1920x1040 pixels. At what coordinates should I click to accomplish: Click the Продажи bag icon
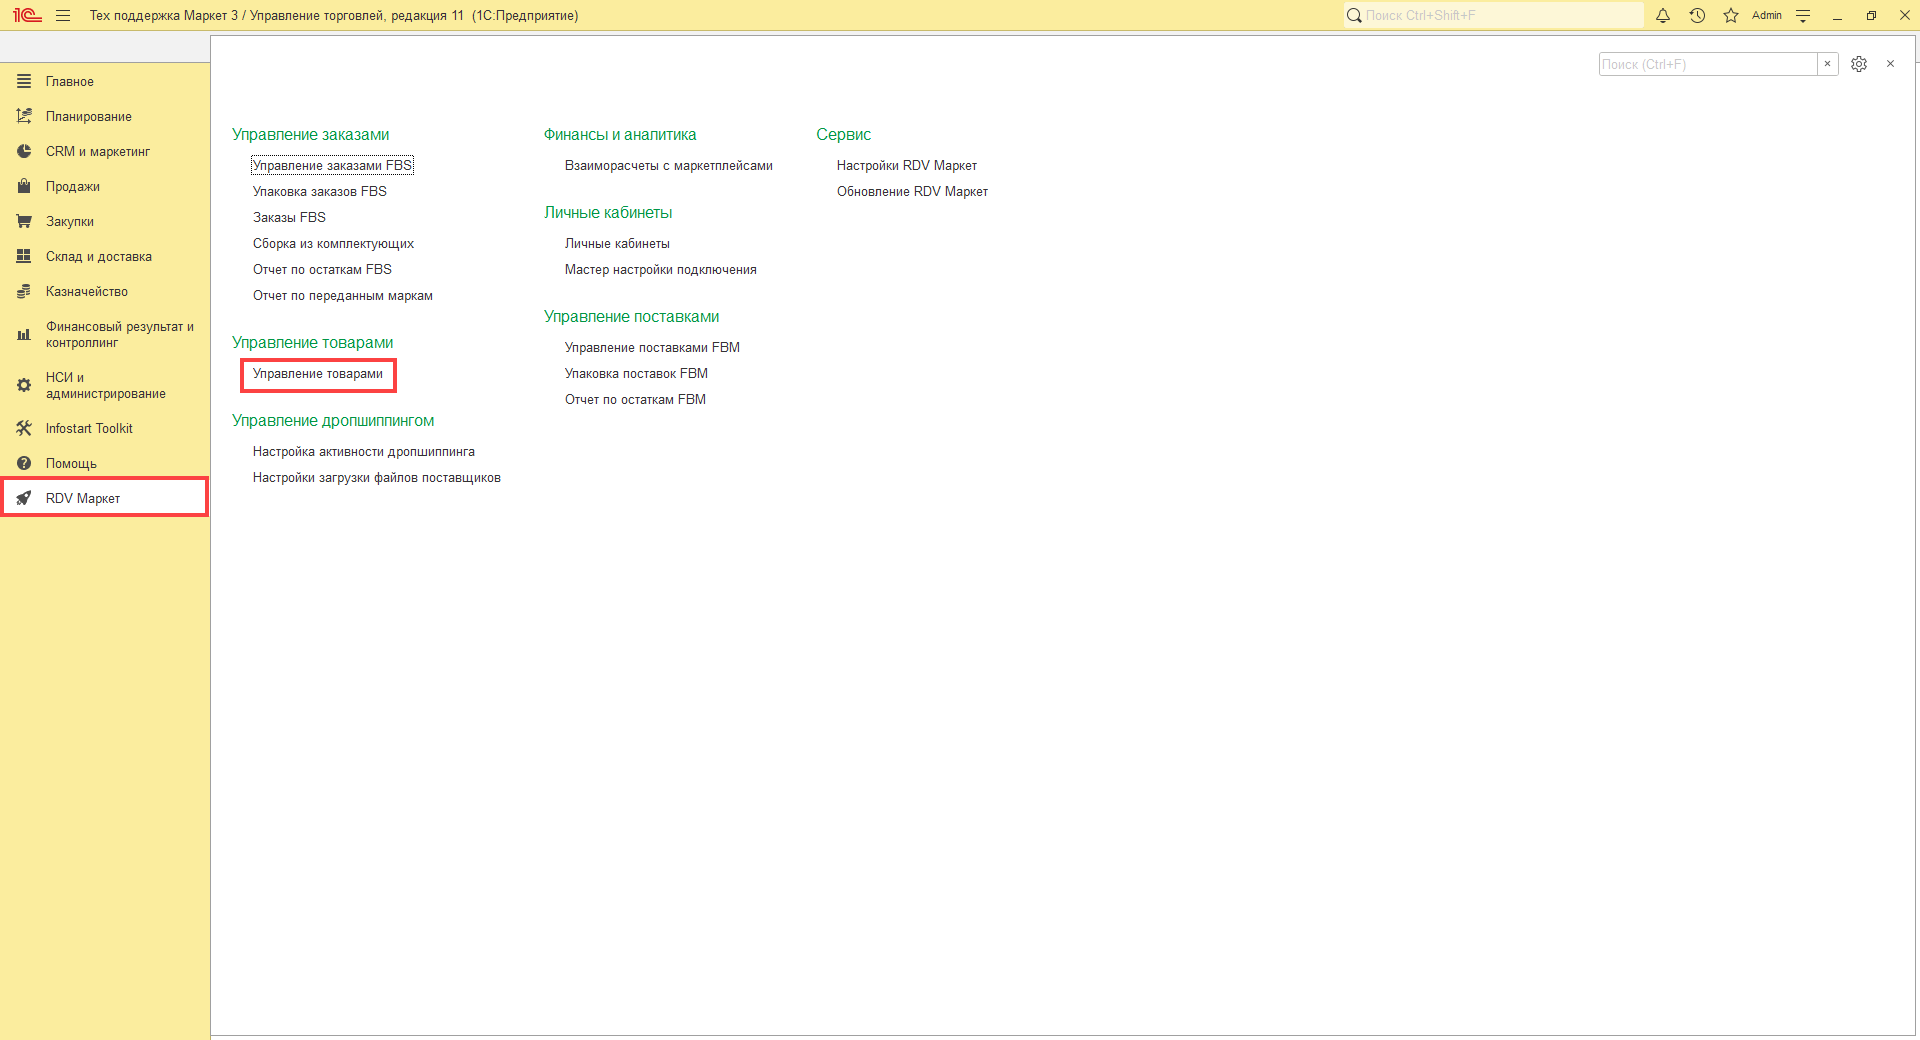tap(24, 186)
